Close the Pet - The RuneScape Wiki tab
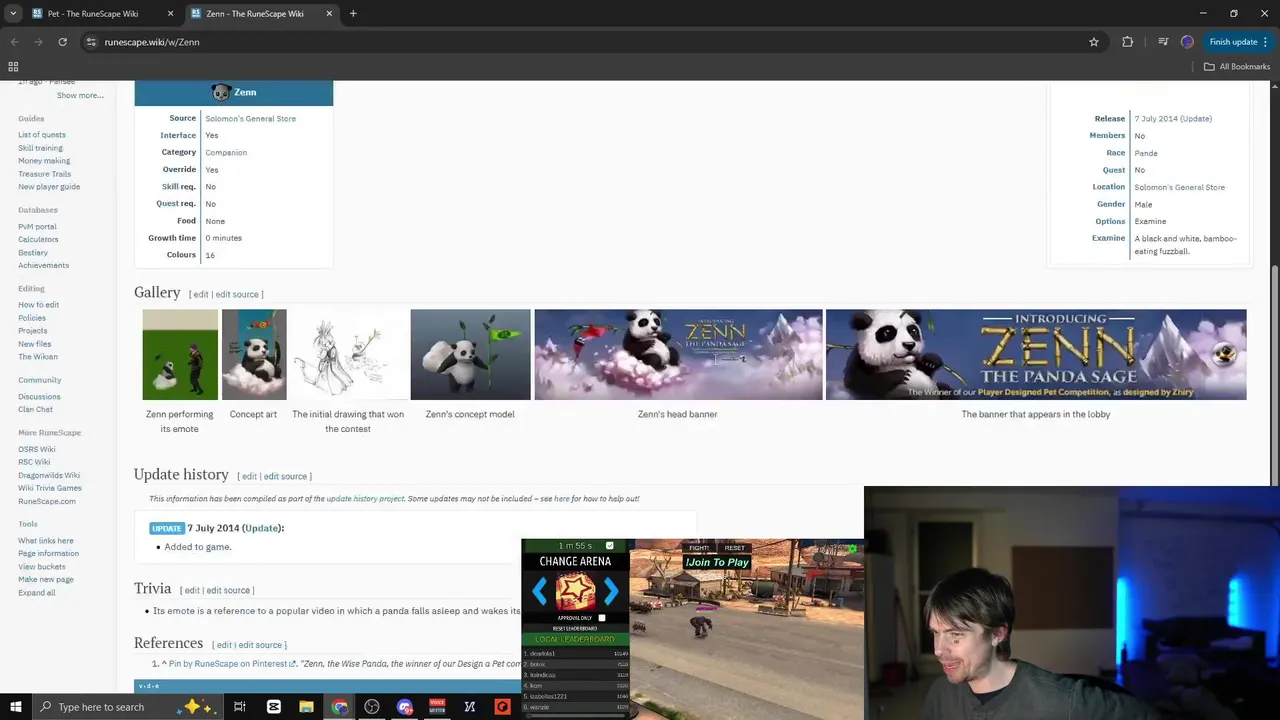Image resolution: width=1280 pixels, height=720 pixels. click(170, 14)
